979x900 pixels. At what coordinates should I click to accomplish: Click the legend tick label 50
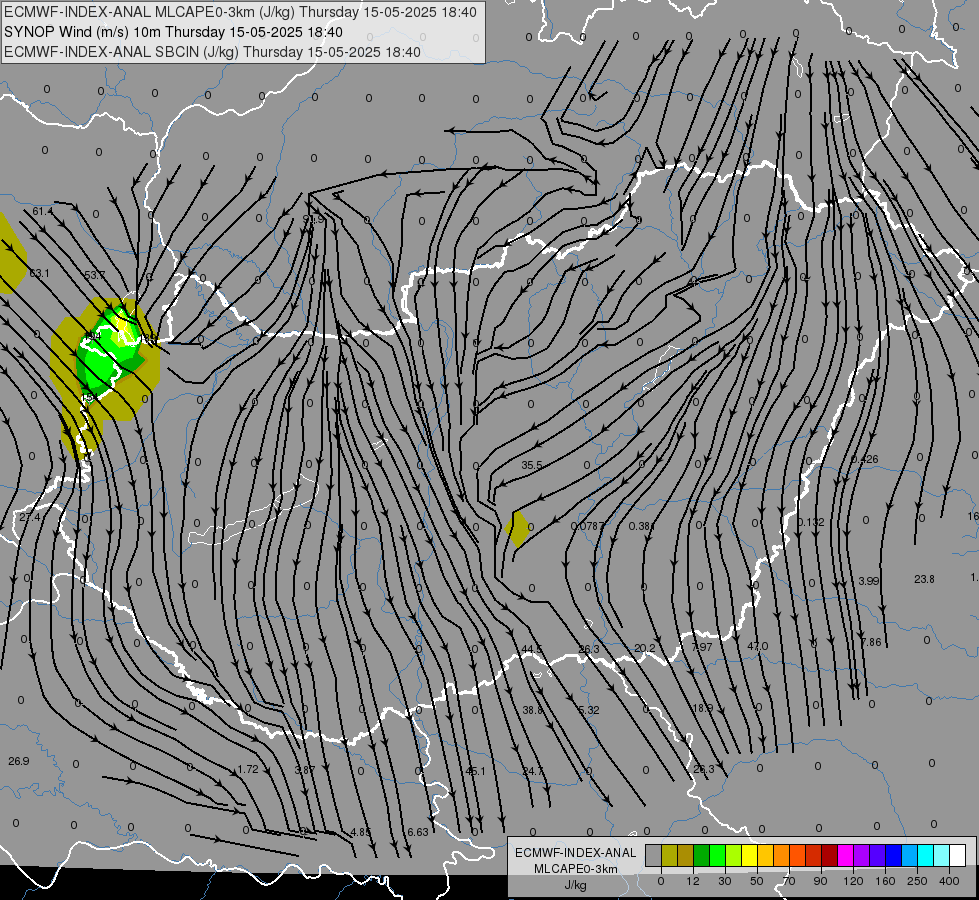click(757, 881)
